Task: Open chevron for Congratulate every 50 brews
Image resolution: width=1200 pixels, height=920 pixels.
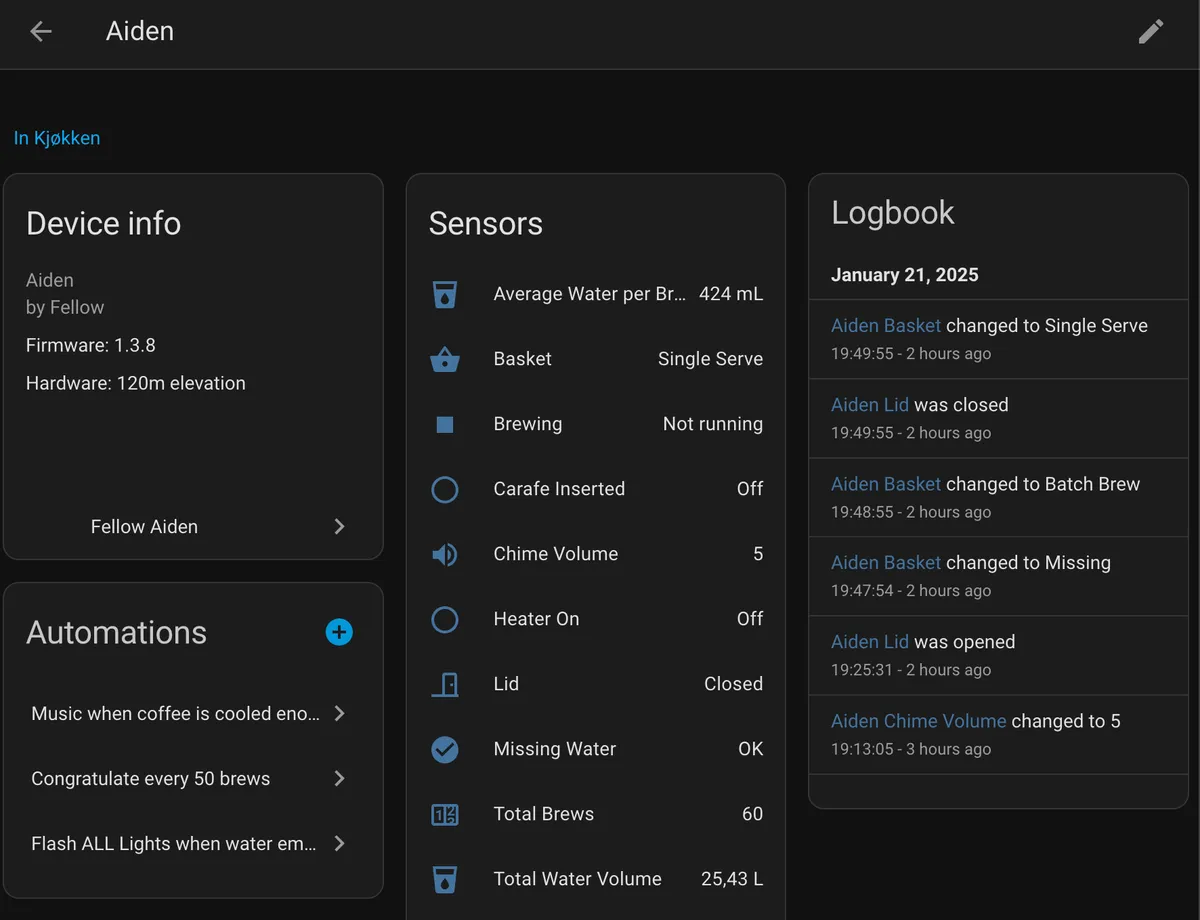Action: click(x=339, y=778)
